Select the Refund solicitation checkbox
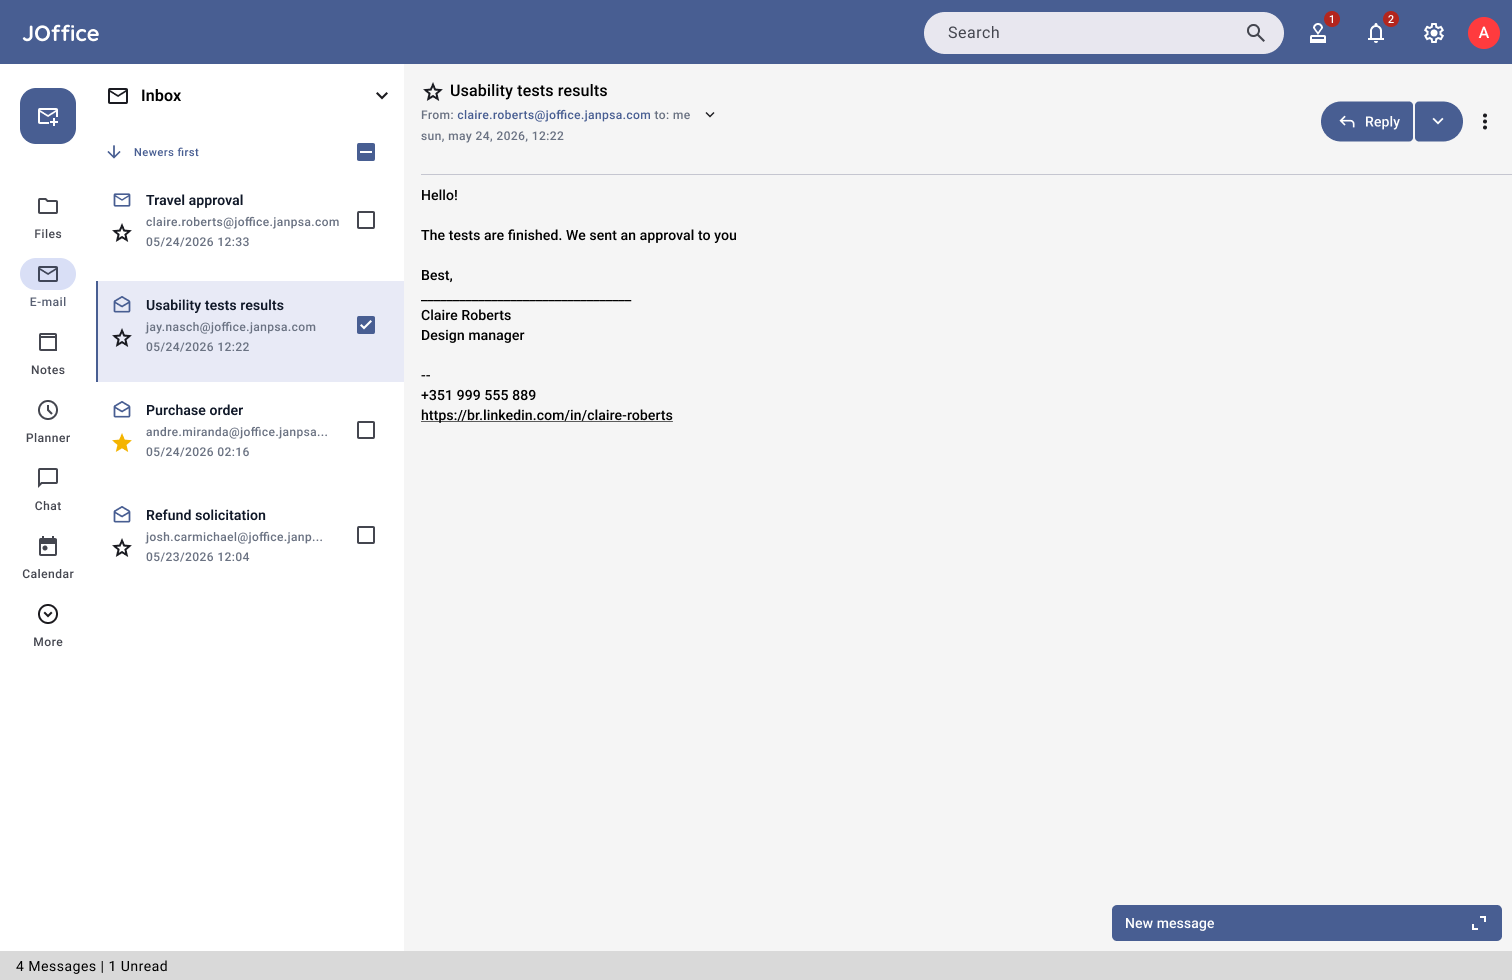Image resolution: width=1512 pixels, height=980 pixels. click(x=366, y=535)
